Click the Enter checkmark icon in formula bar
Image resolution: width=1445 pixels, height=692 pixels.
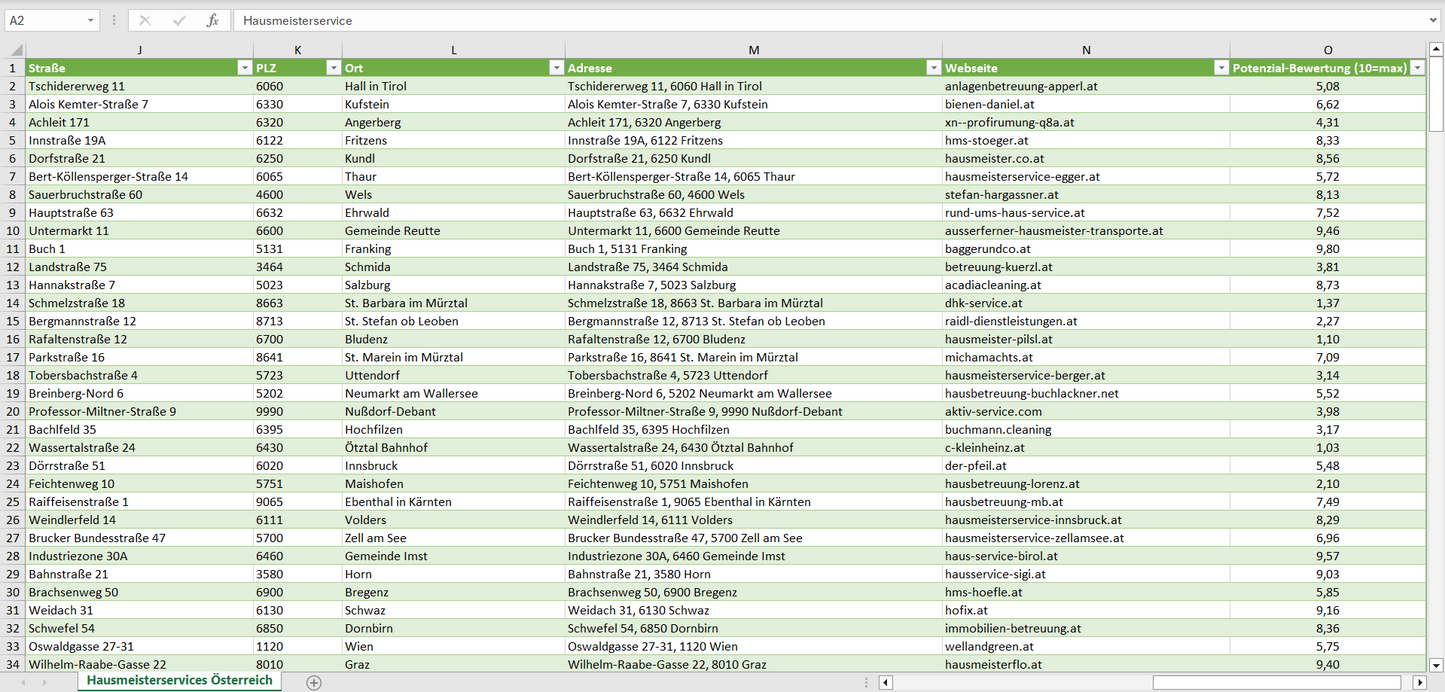(x=179, y=20)
